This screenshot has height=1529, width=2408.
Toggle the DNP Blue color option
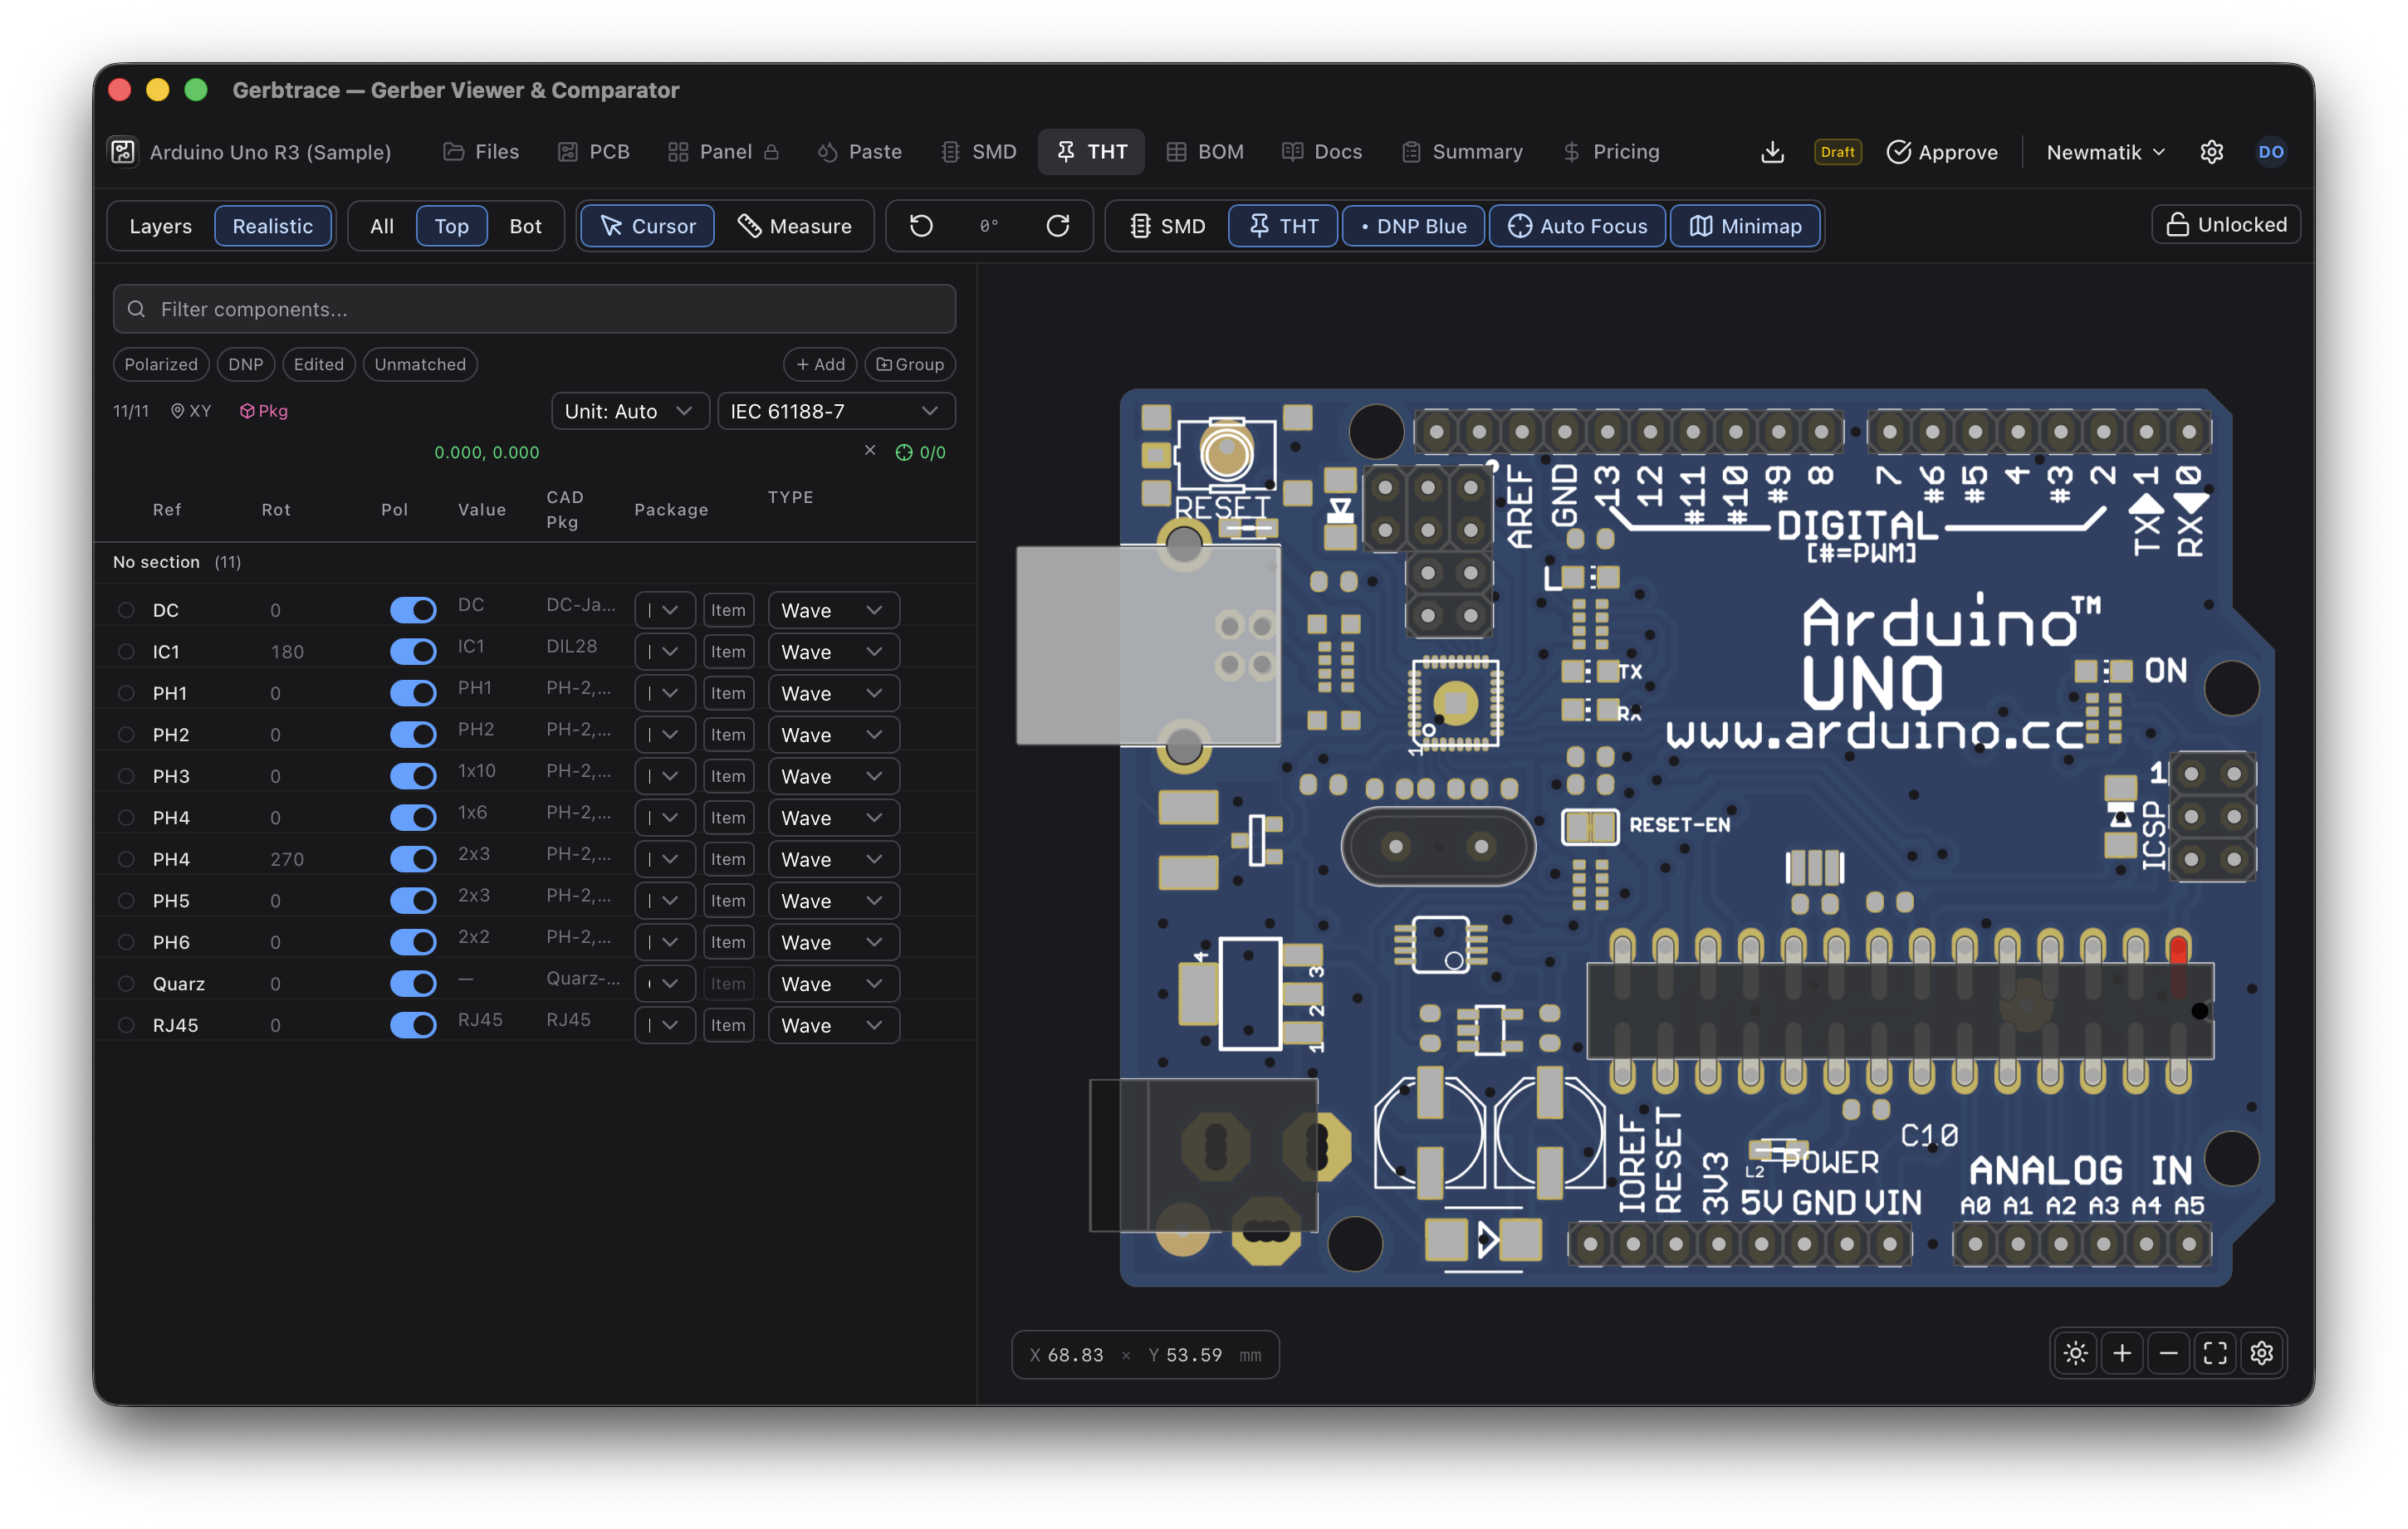(x=1412, y=226)
